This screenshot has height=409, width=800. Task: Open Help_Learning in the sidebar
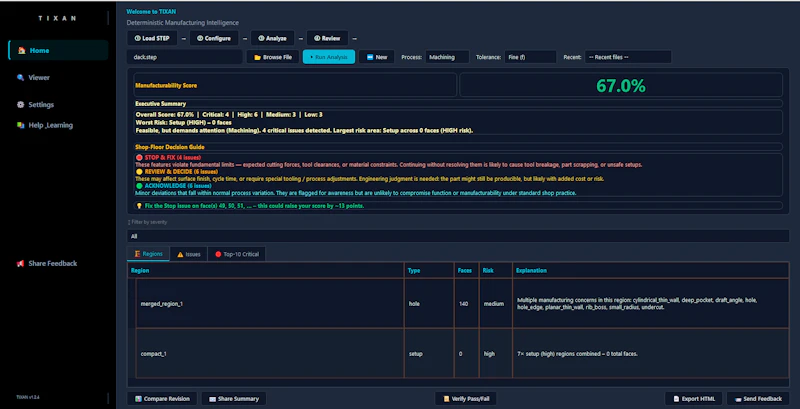tap(45, 125)
